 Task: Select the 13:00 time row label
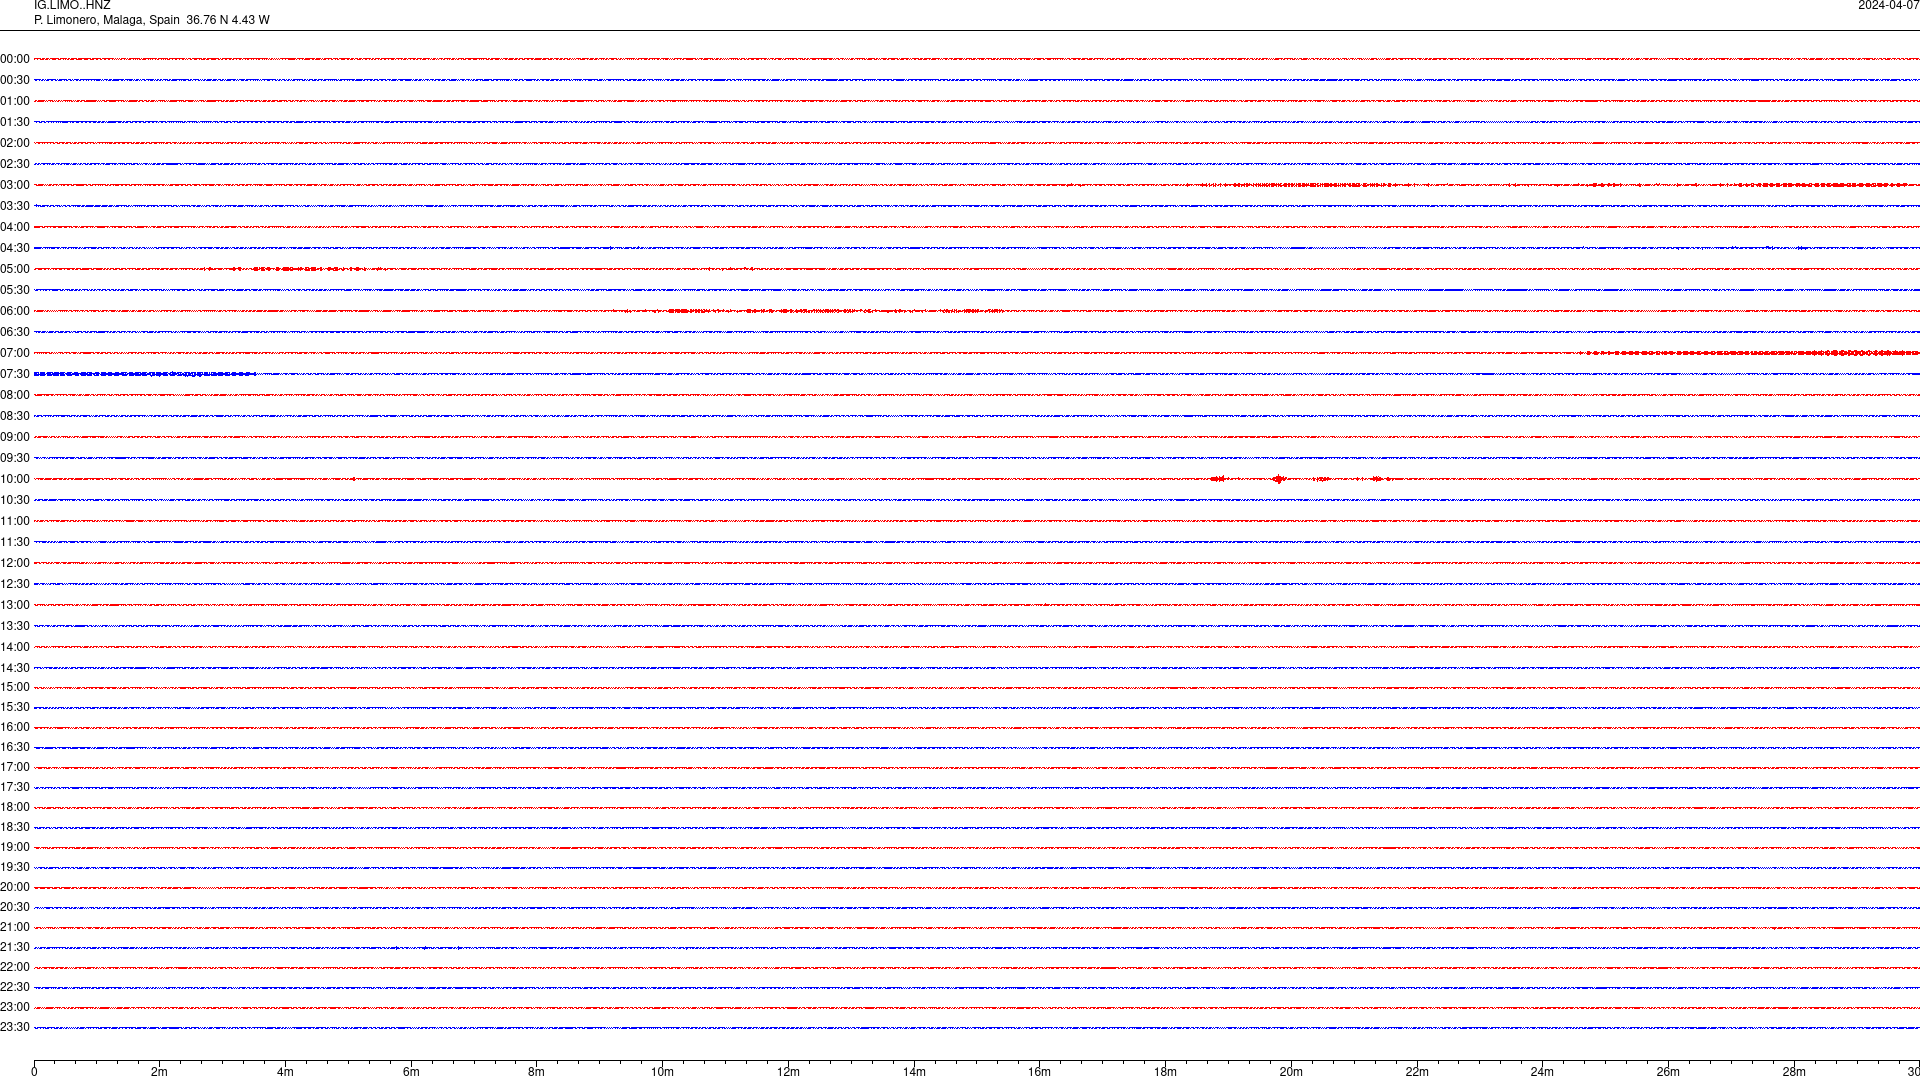(x=15, y=605)
